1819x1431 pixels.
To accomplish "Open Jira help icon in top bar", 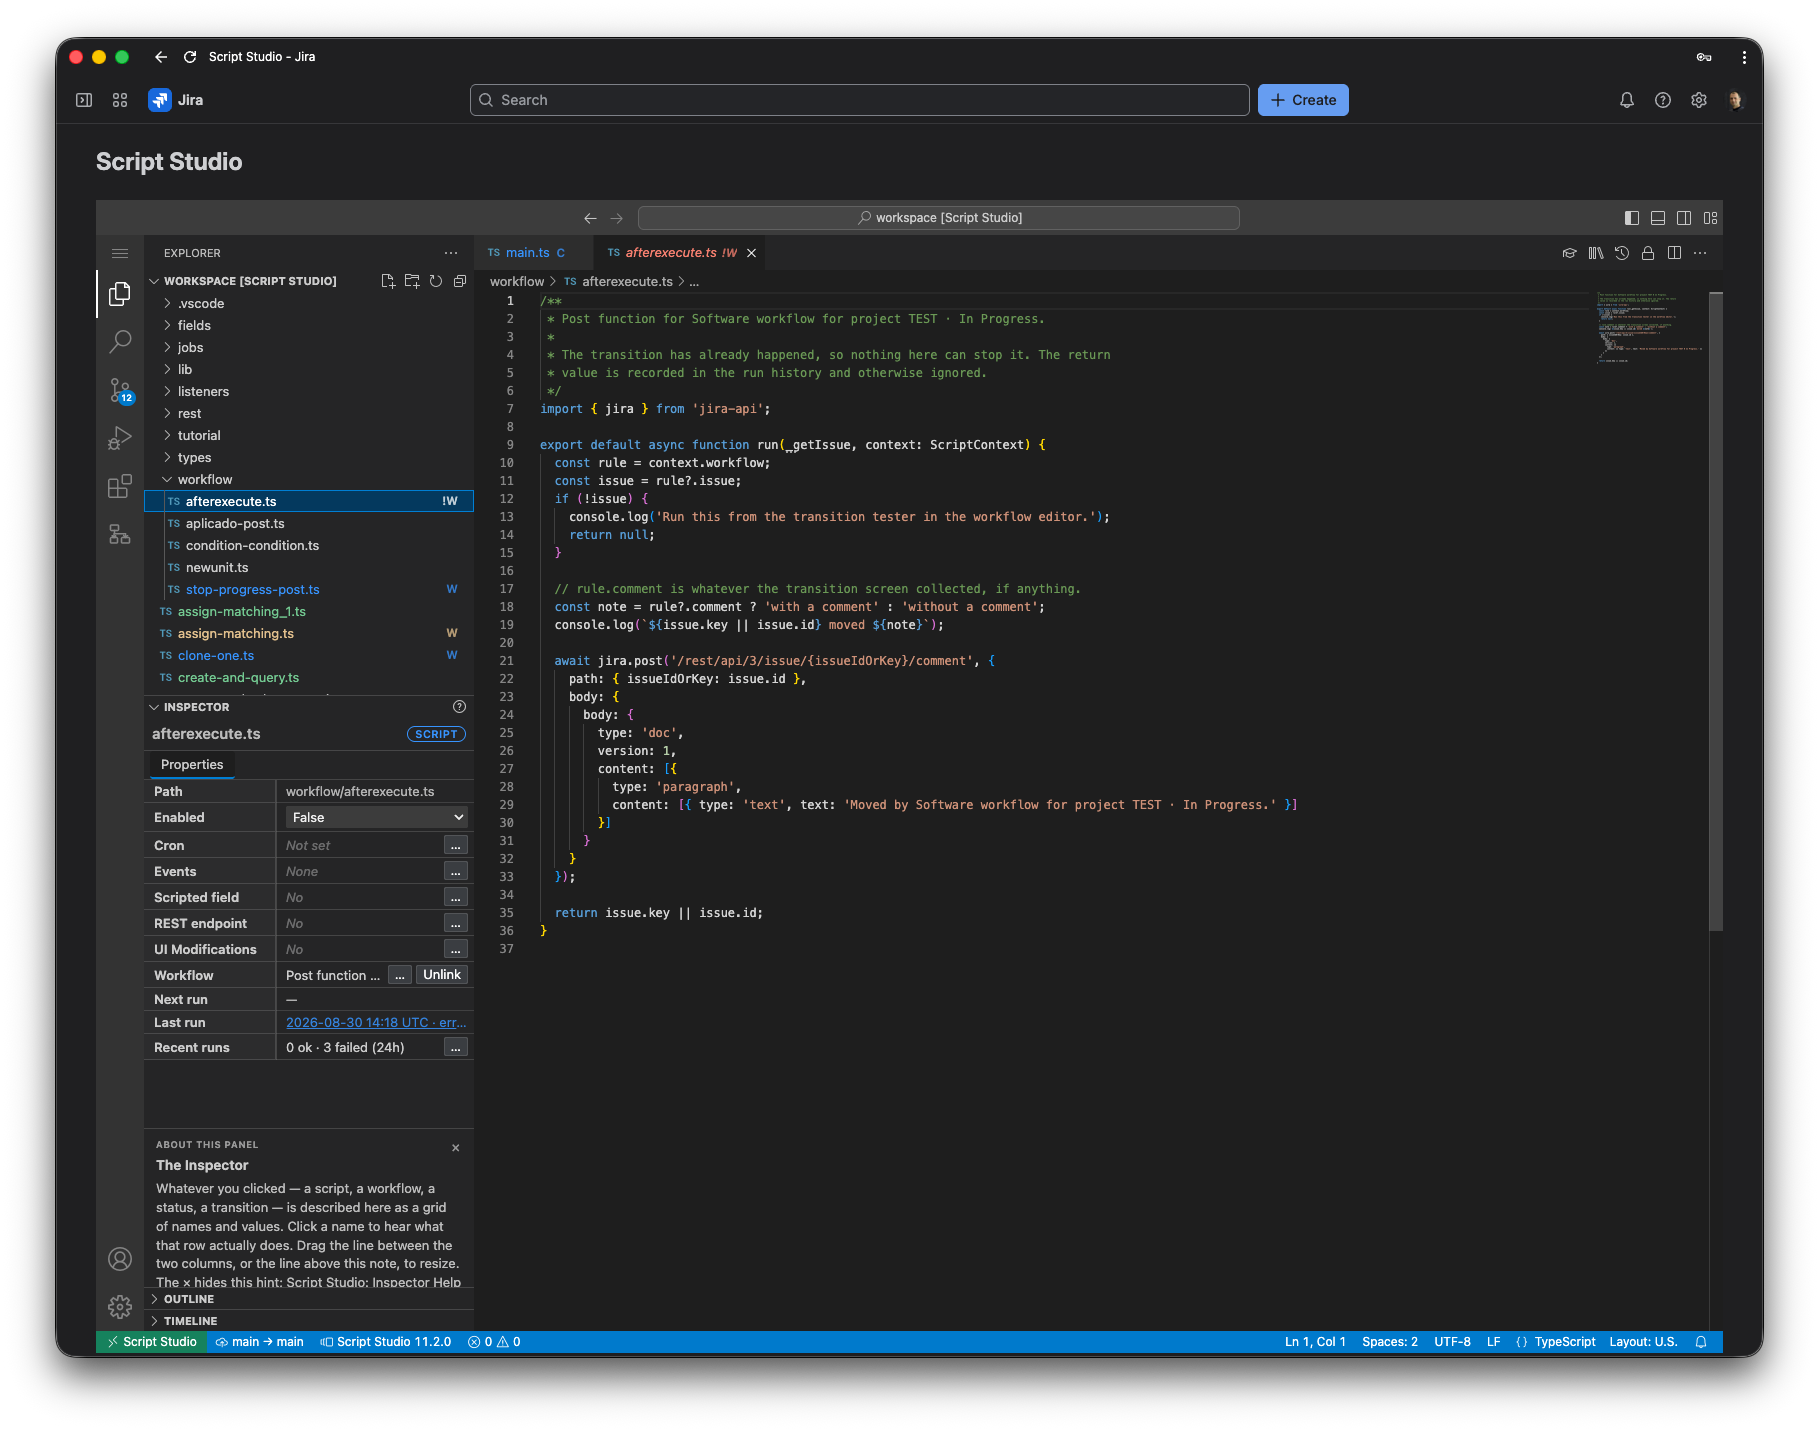I will tap(1663, 100).
